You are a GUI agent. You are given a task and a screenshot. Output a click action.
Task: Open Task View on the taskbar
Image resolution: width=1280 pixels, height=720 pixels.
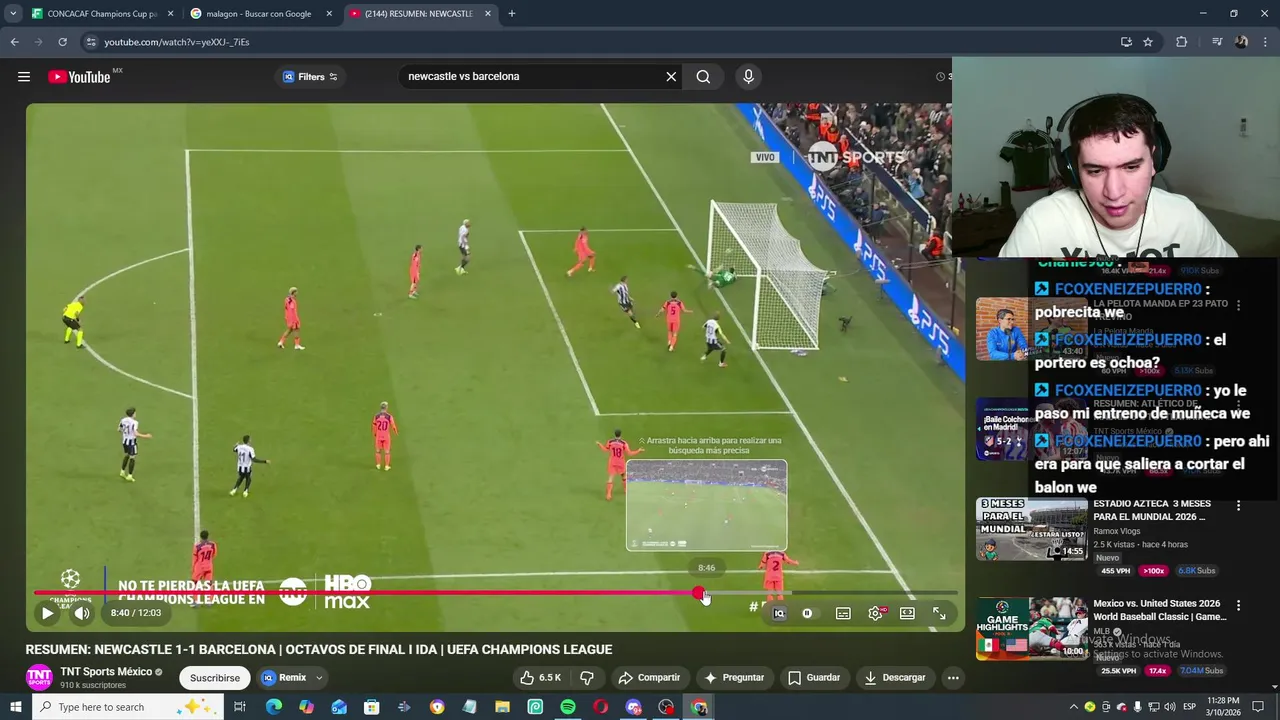click(240, 707)
